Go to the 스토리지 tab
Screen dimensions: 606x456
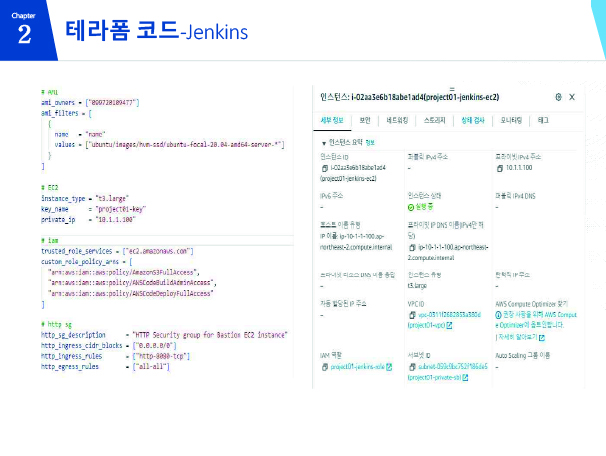coord(434,120)
